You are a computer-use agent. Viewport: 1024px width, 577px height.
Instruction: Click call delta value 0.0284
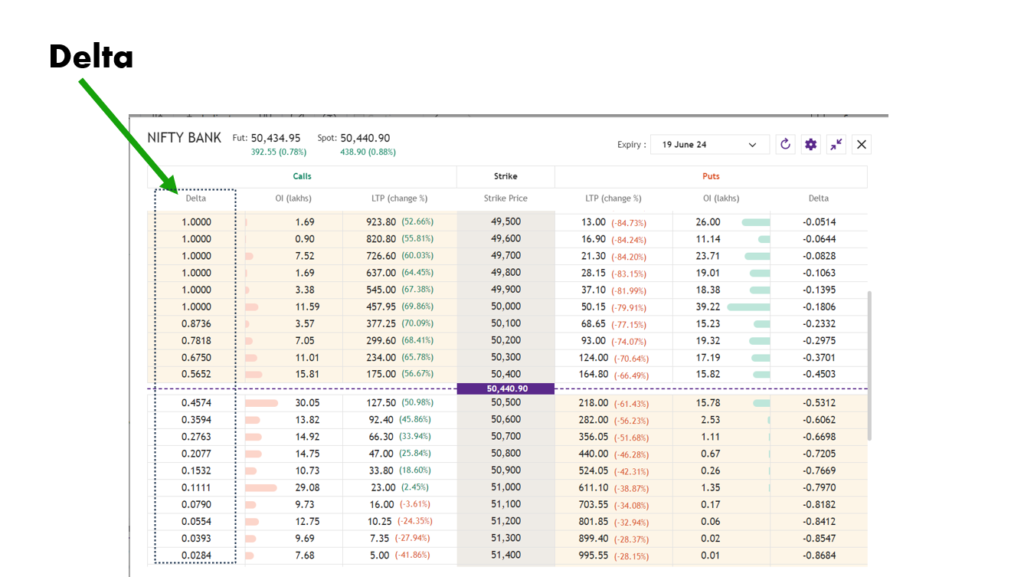click(x=196, y=555)
